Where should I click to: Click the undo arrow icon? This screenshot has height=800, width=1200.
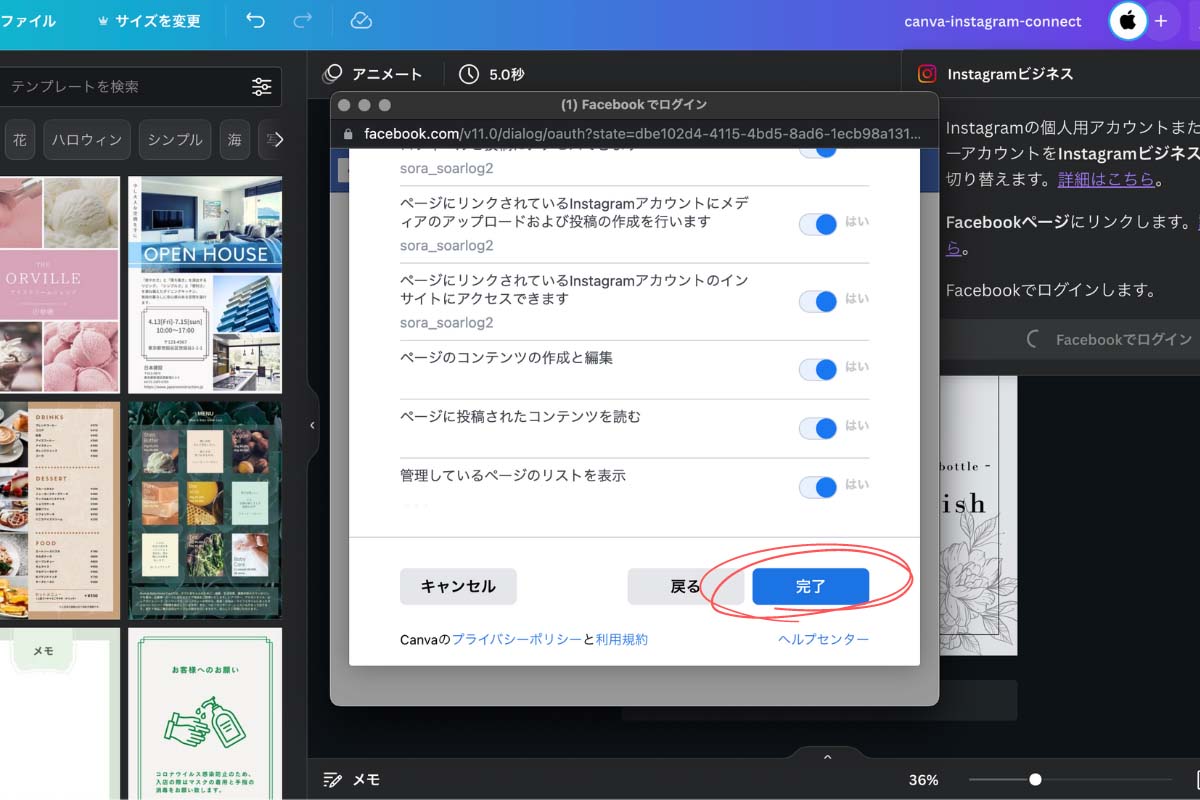click(255, 20)
